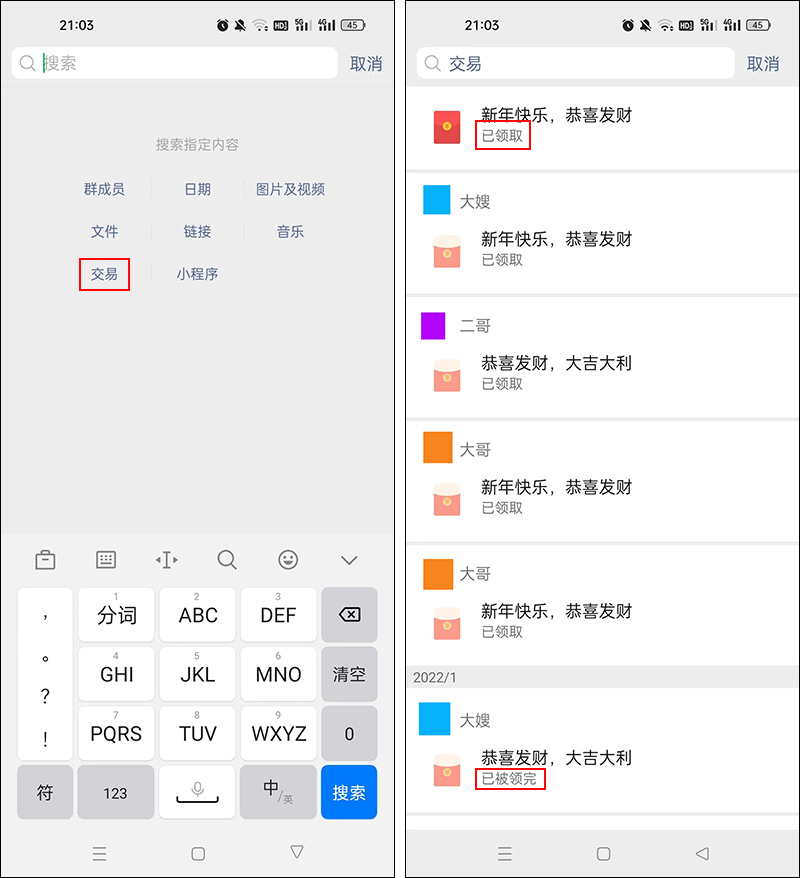Open the emoji picker from keyboard toolbar
The height and width of the screenshot is (878, 800).
pyautogui.click(x=288, y=561)
